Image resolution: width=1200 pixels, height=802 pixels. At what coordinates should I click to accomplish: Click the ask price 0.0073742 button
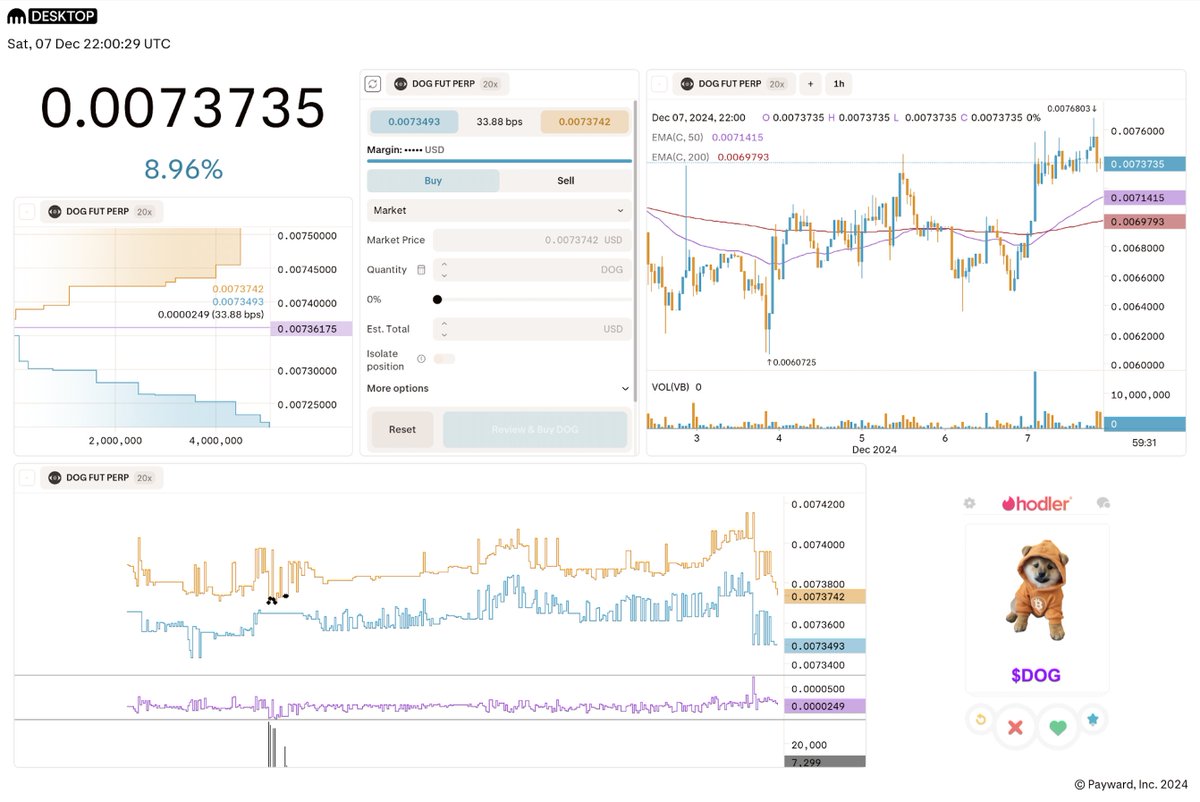click(x=585, y=122)
